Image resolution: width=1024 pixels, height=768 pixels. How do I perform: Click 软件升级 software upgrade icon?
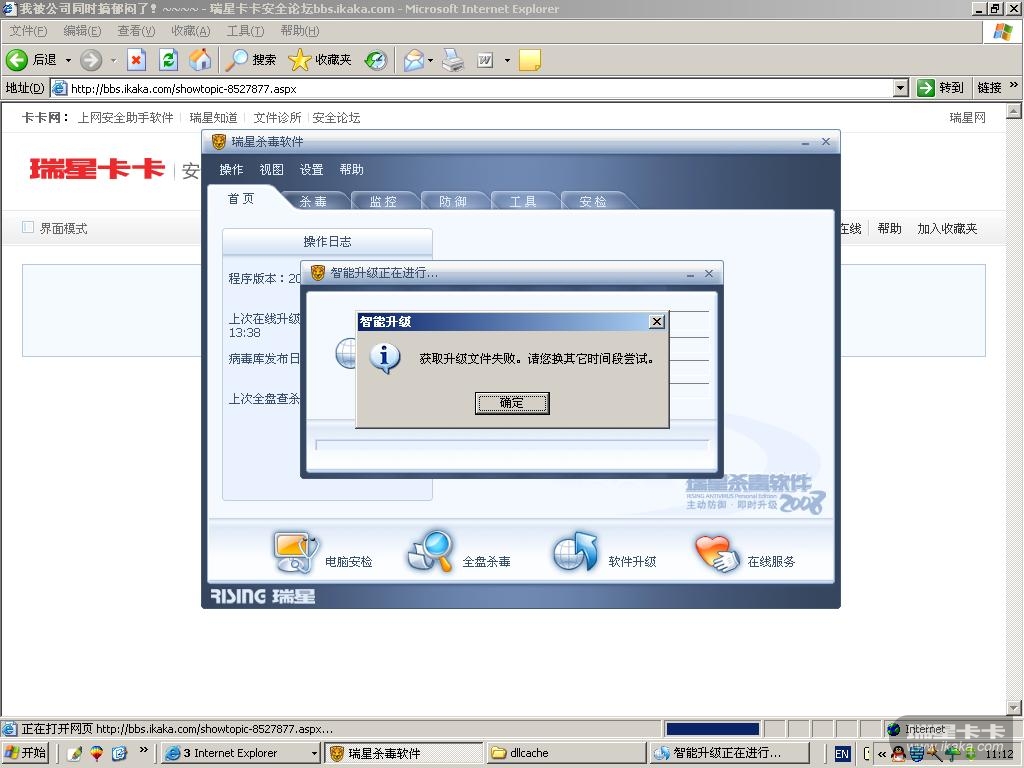click(x=575, y=552)
